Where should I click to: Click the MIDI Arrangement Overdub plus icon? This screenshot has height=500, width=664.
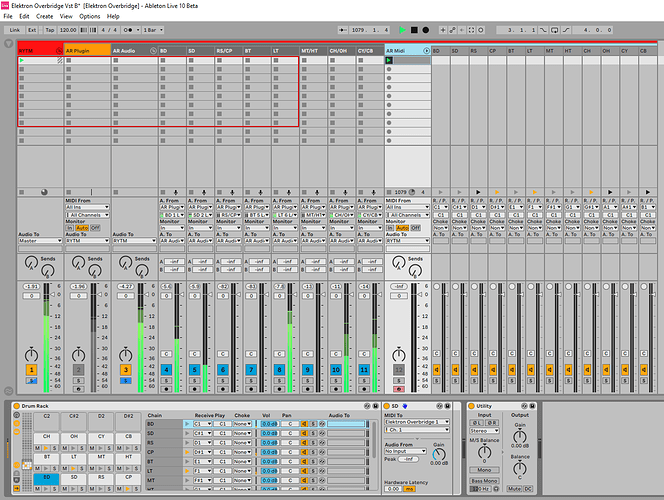click(443, 30)
